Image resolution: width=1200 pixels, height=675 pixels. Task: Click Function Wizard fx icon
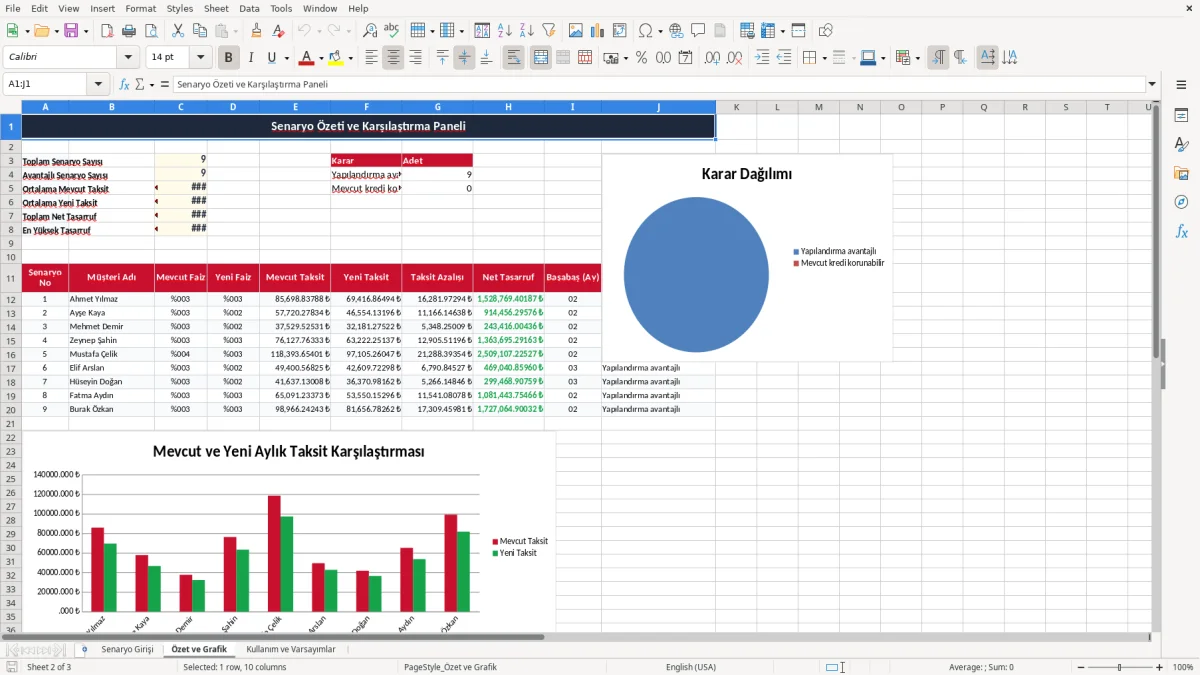pos(125,85)
